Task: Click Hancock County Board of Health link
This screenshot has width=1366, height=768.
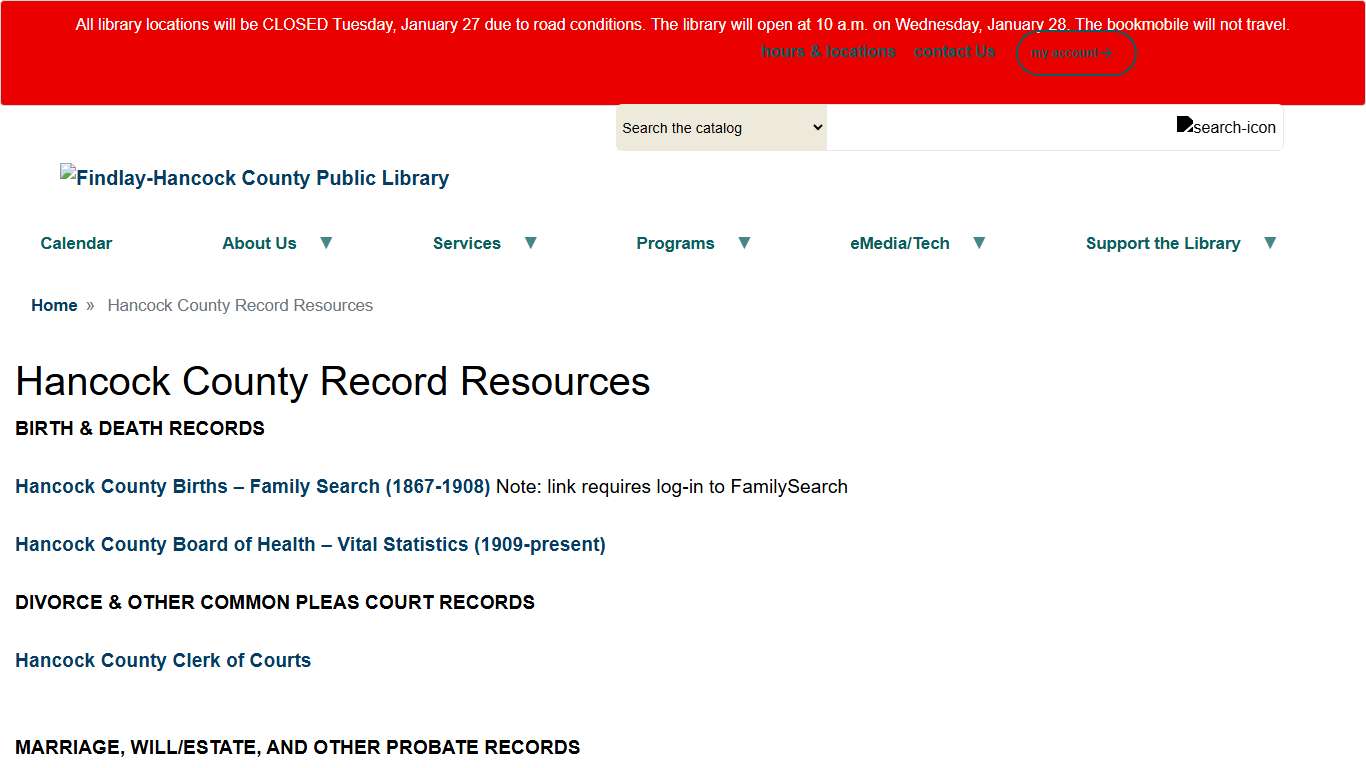Action: pyautogui.click(x=310, y=544)
